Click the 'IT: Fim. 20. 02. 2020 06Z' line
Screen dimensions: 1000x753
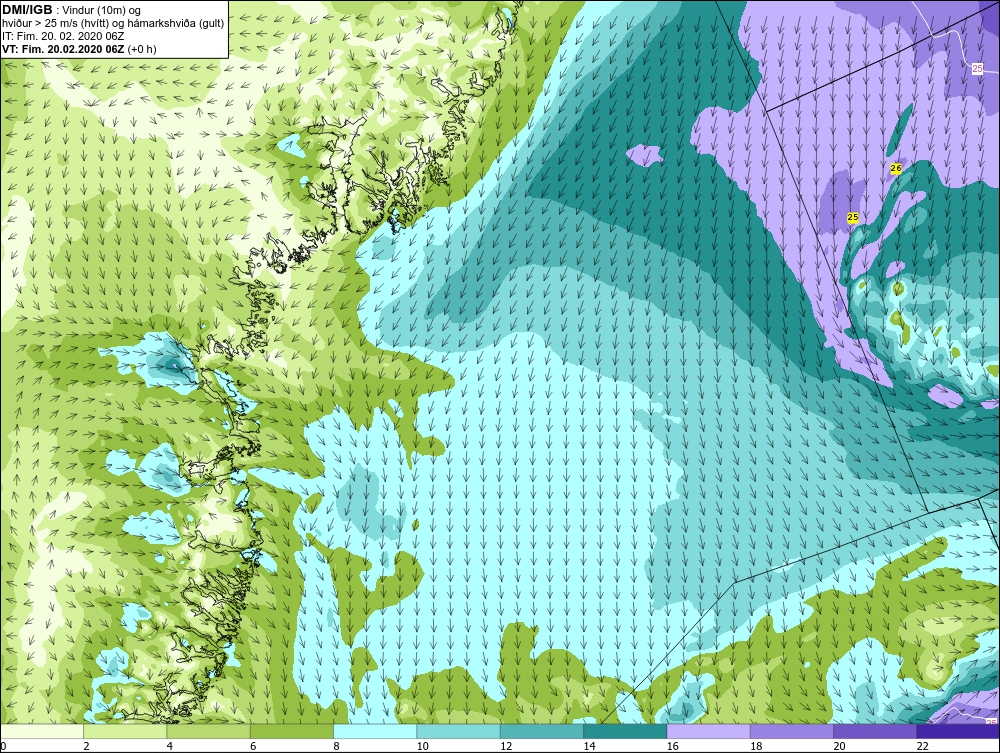point(62,36)
